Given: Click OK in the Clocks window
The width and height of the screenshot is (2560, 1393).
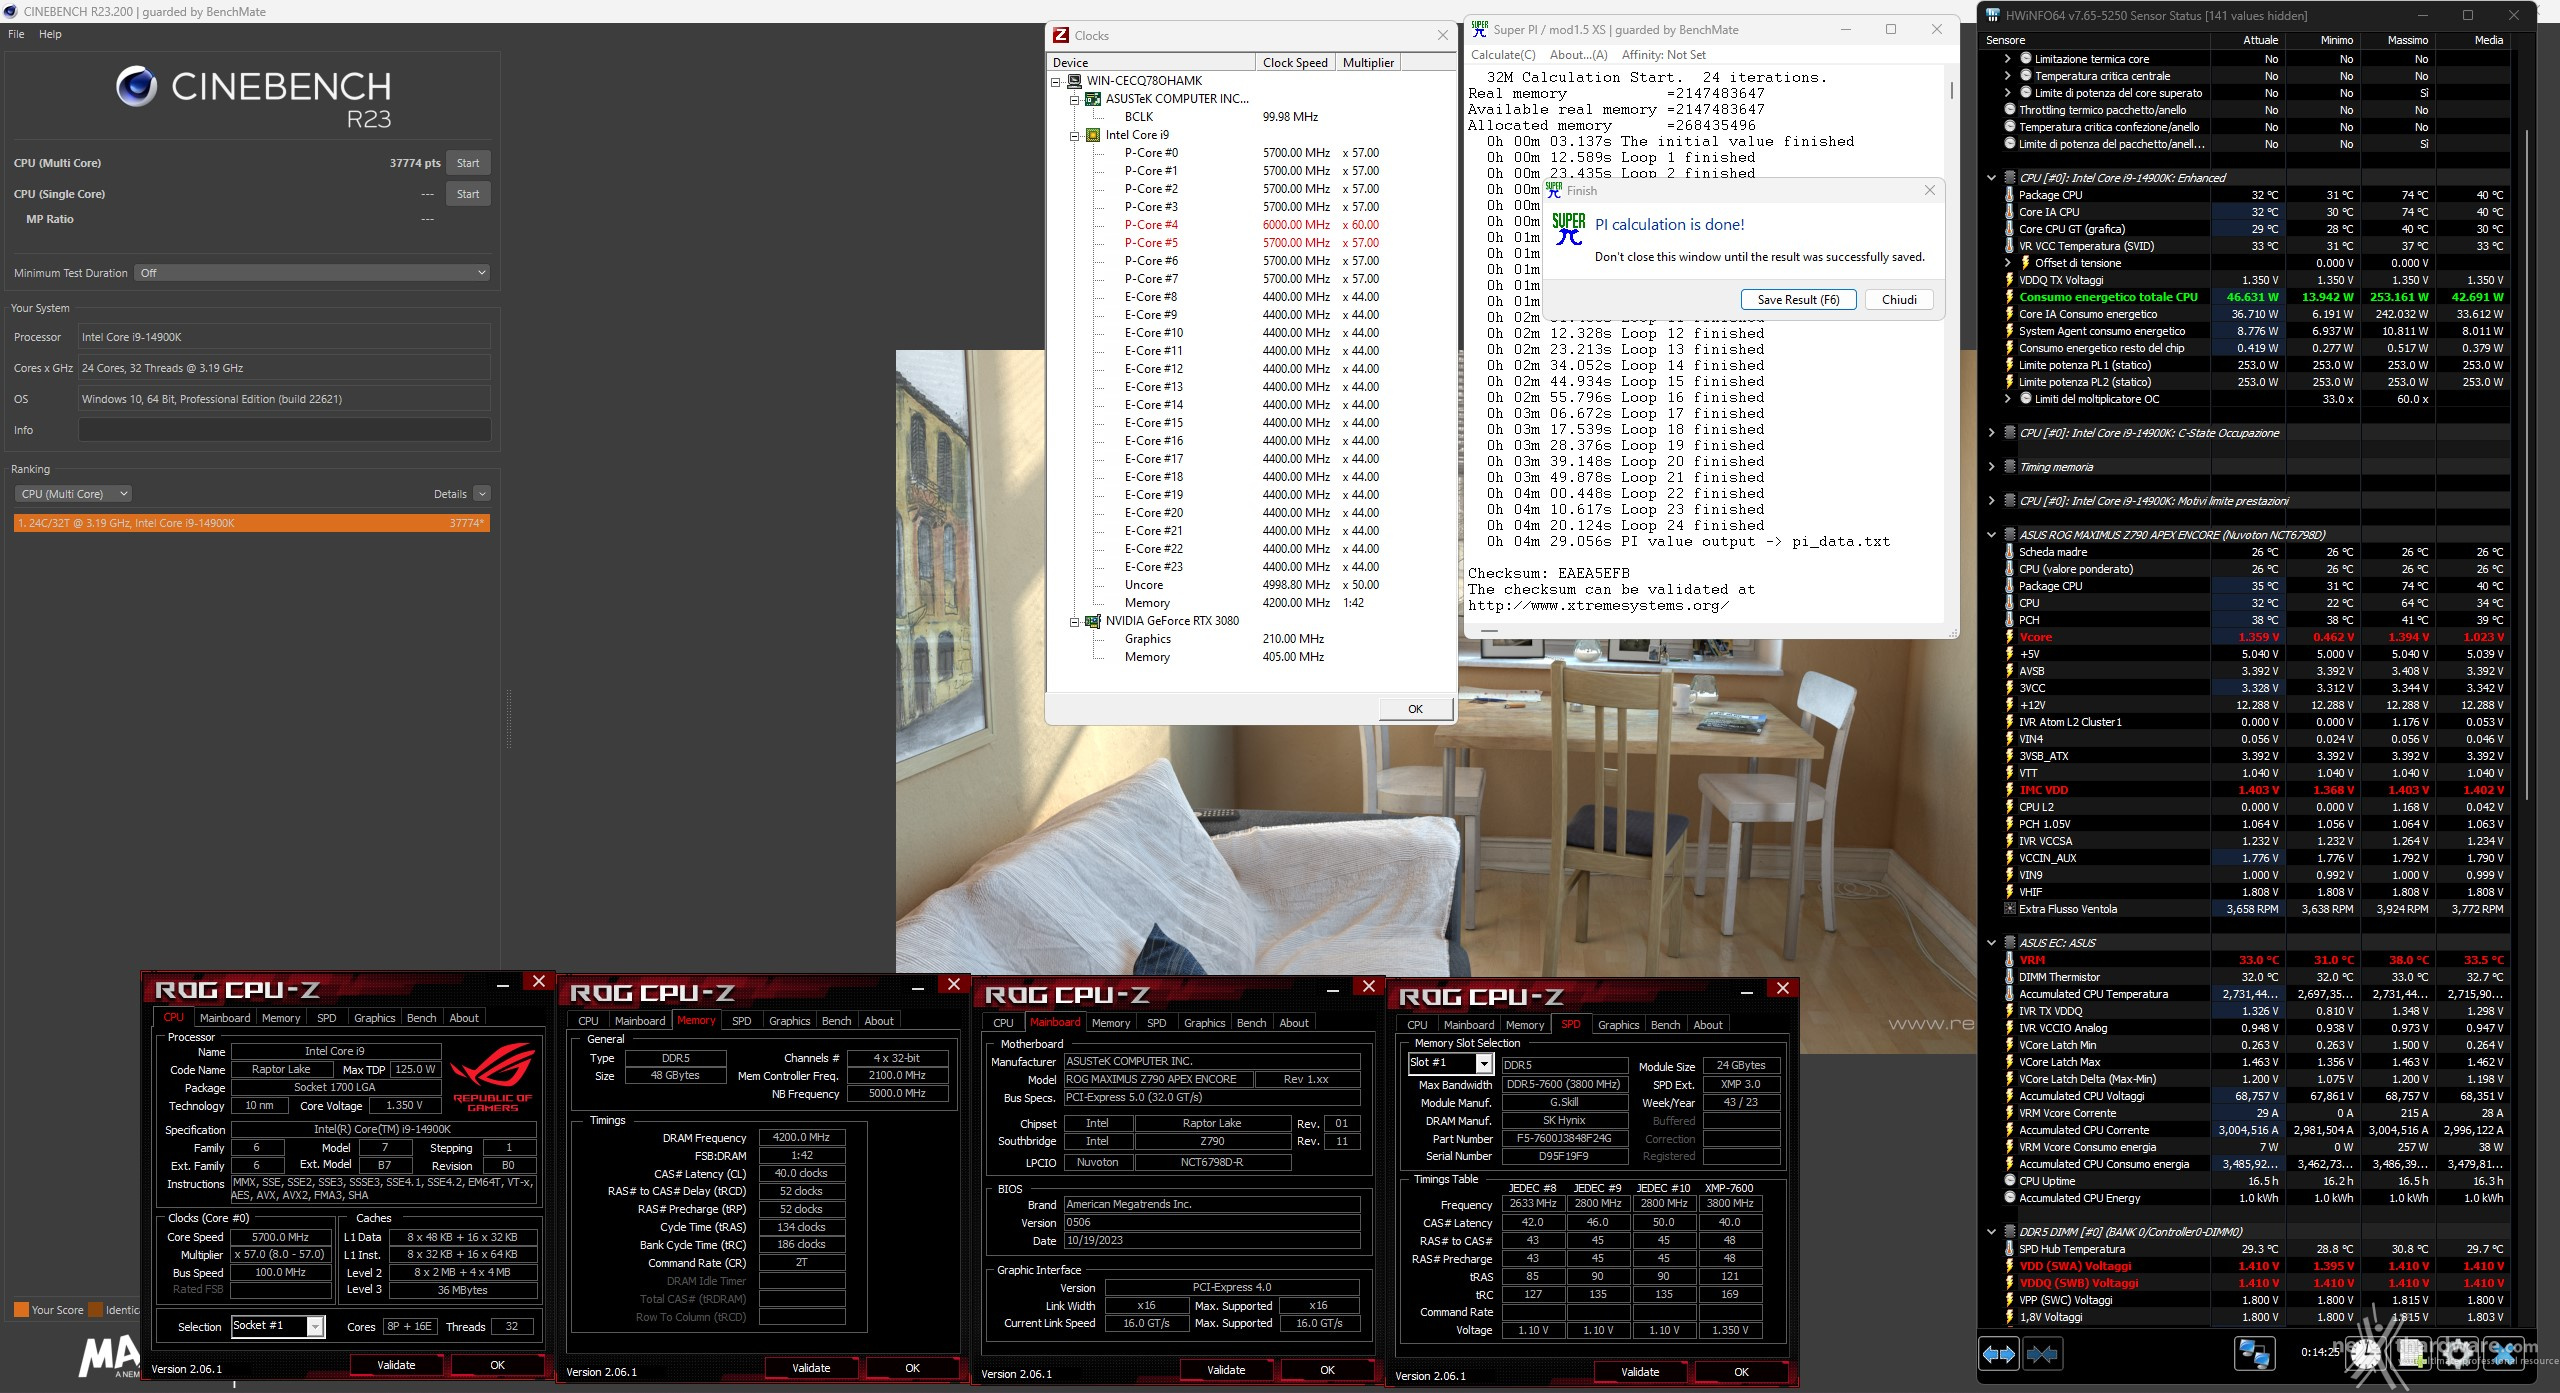Looking at the screenshot, I should tap(1415, 709).
